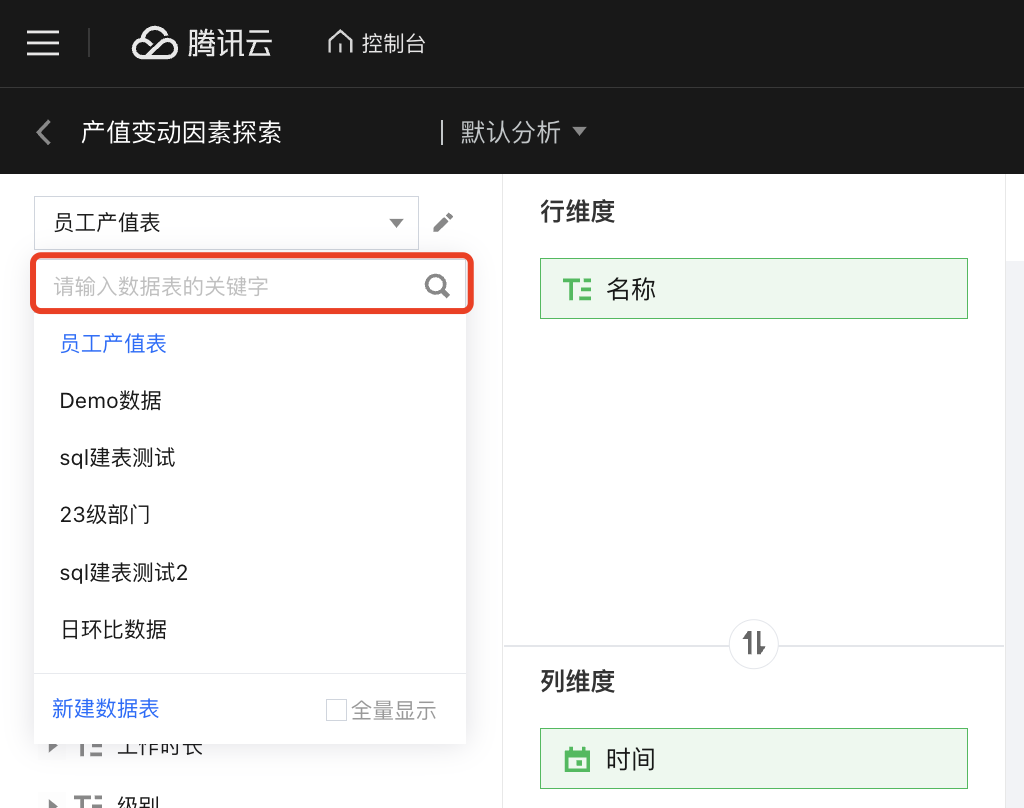Expand the 级别 field tree item
The width and height of the screenshot is (1024, 808).
[x=51, y=800]
